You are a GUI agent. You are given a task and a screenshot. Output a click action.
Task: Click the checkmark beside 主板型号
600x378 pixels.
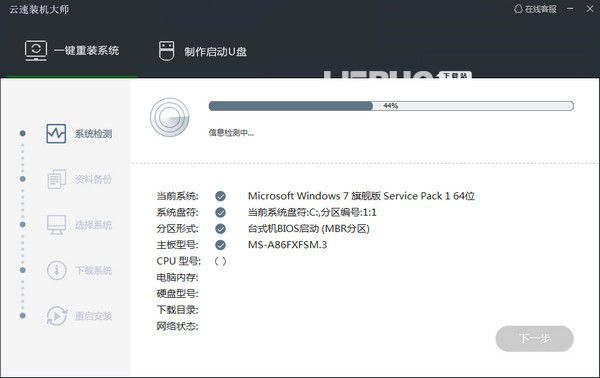[220, 245]
